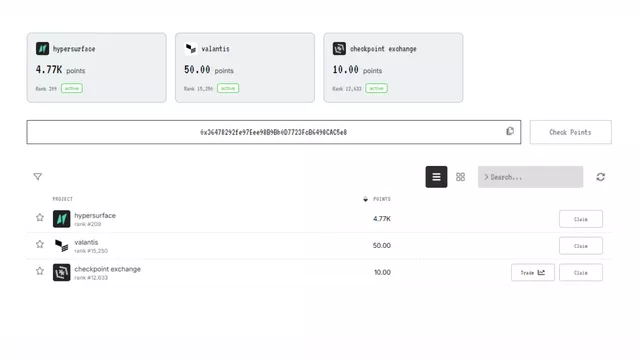The image size is (640, 360).
Task: Open the valantis 50.00 points card
Action: [245, 67]
